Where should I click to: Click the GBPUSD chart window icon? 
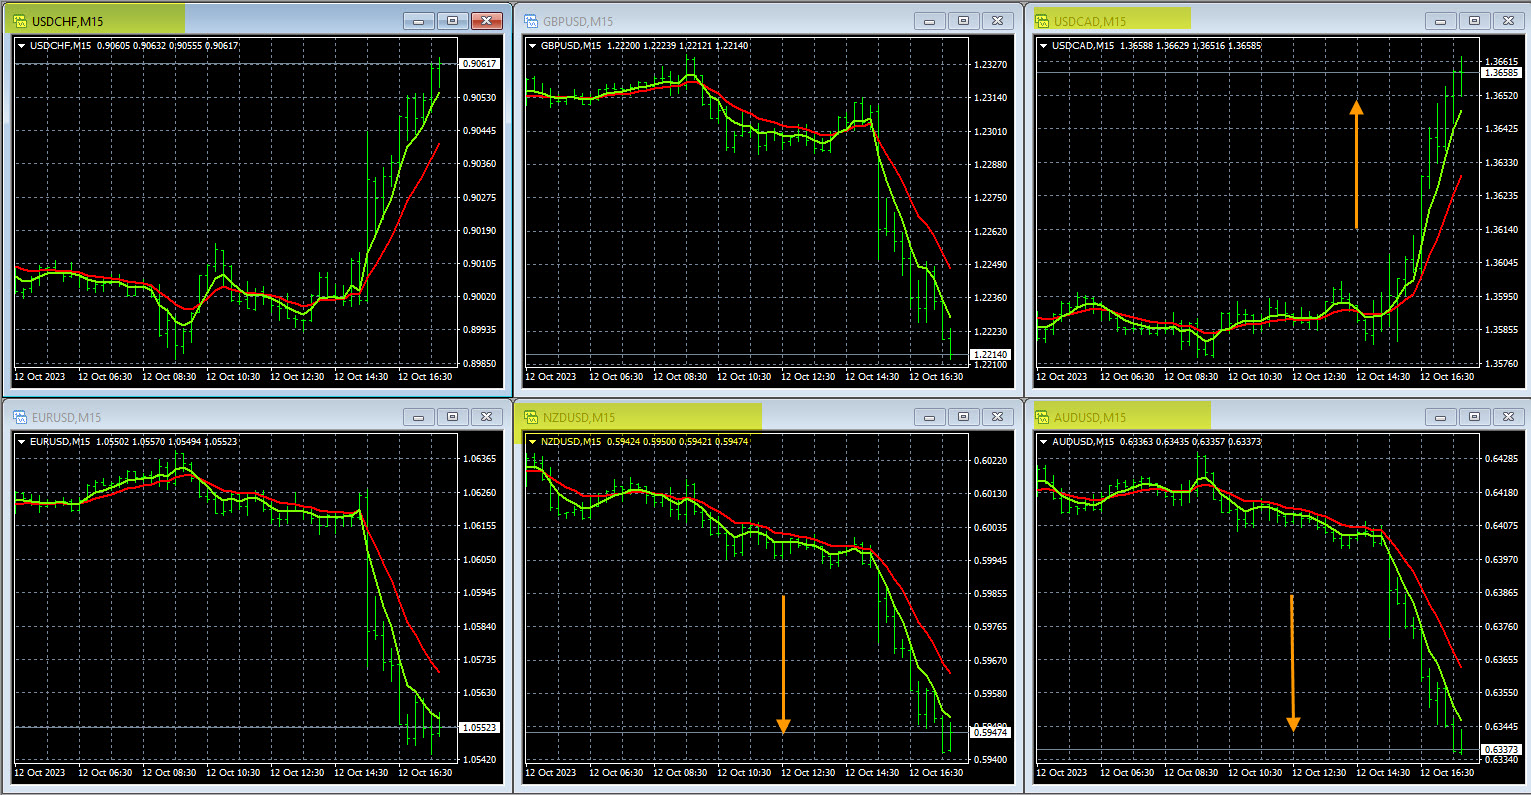tap(531, 21)
